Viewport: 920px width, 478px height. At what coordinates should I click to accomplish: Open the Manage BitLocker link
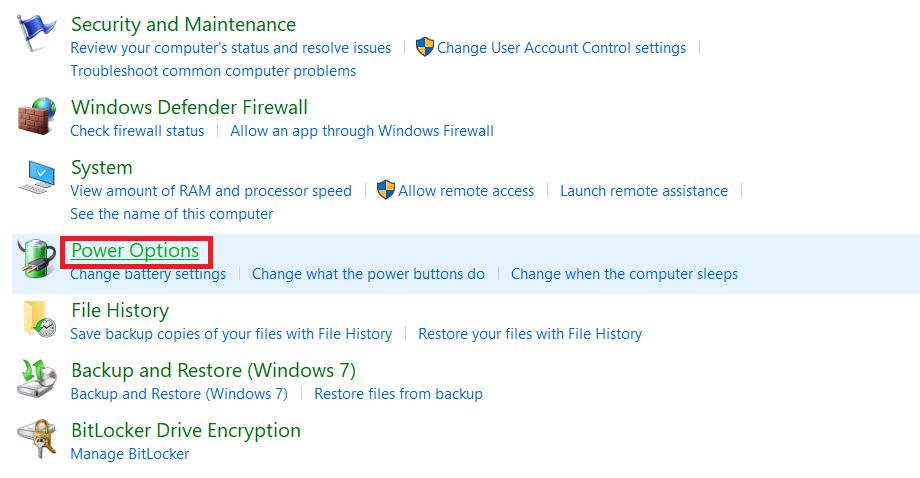pos(129,454)
